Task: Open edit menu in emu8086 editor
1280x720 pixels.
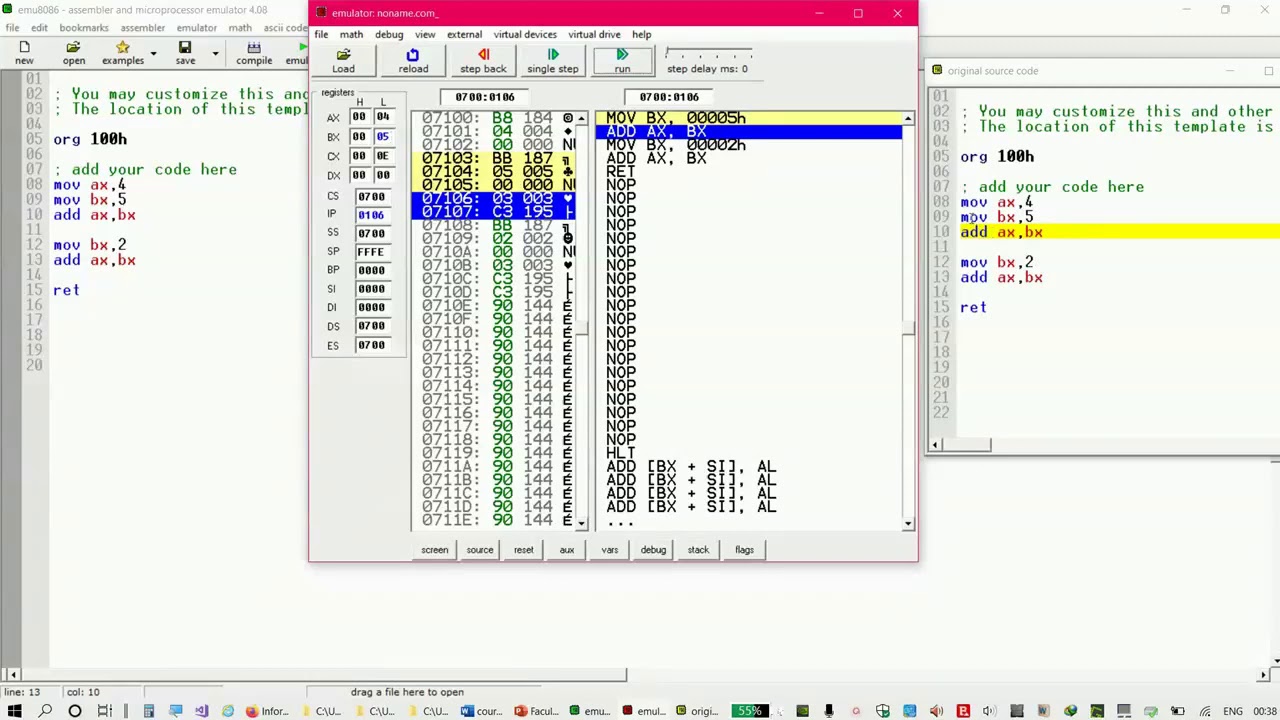Action: click(39, 27)
